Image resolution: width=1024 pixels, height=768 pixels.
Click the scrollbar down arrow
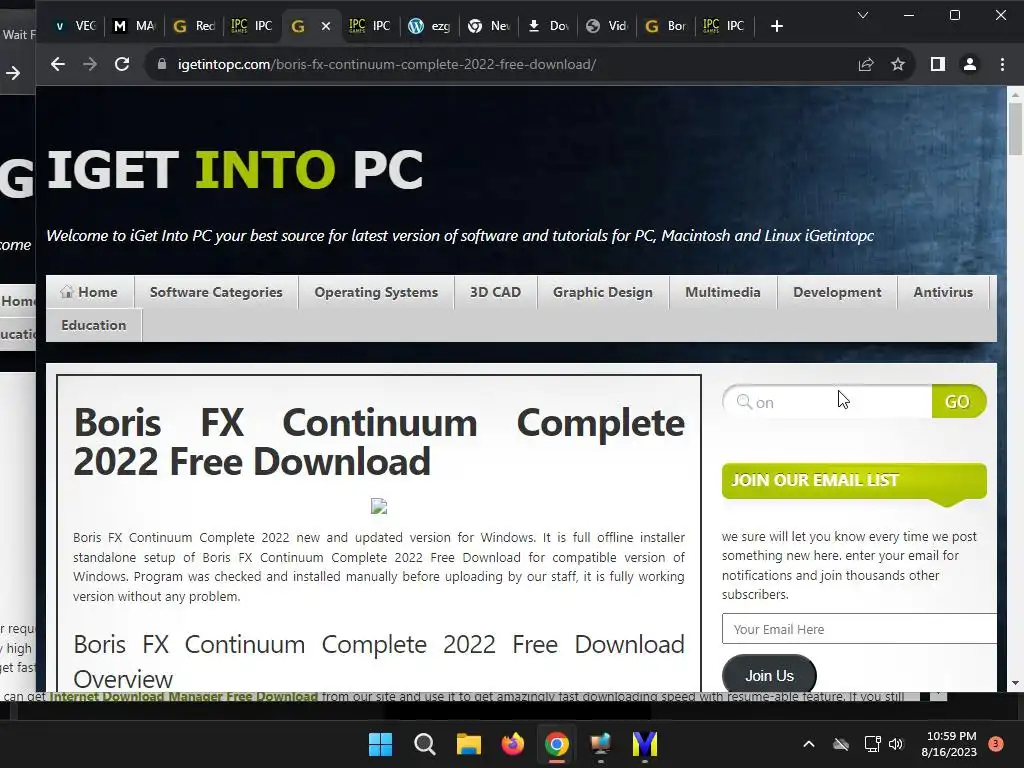[1015, 683]
